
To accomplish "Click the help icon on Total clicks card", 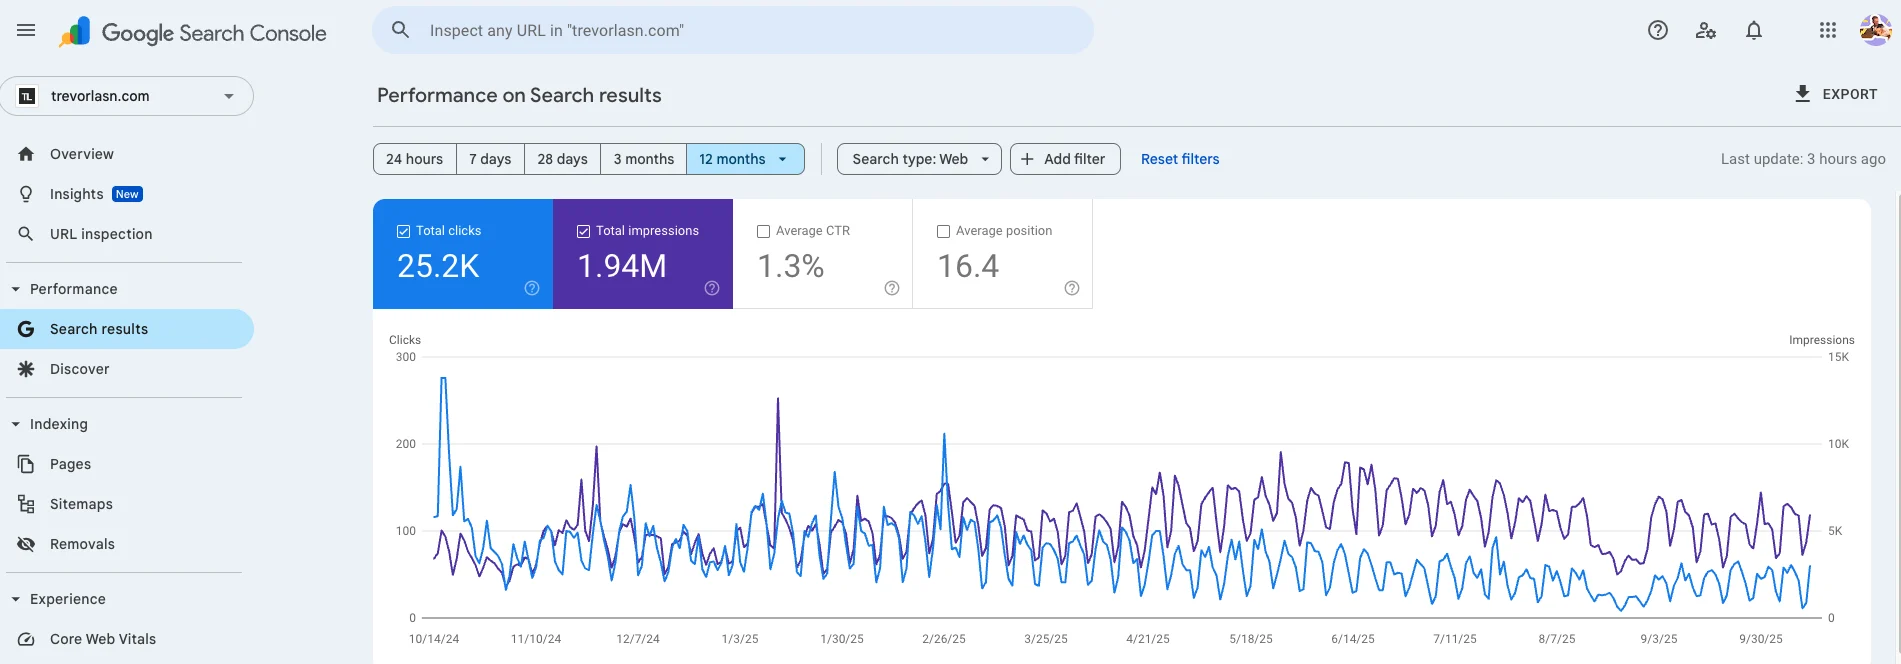I will click(x=532, y=288).
